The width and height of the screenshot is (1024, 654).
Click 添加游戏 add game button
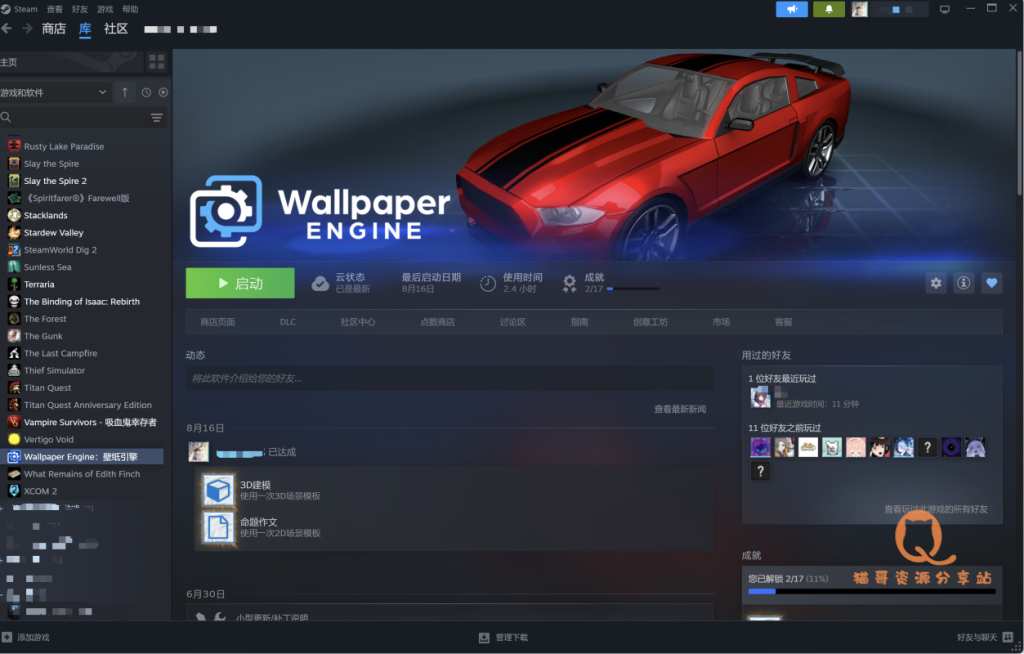pyautogui.click(x=25, y=637)
